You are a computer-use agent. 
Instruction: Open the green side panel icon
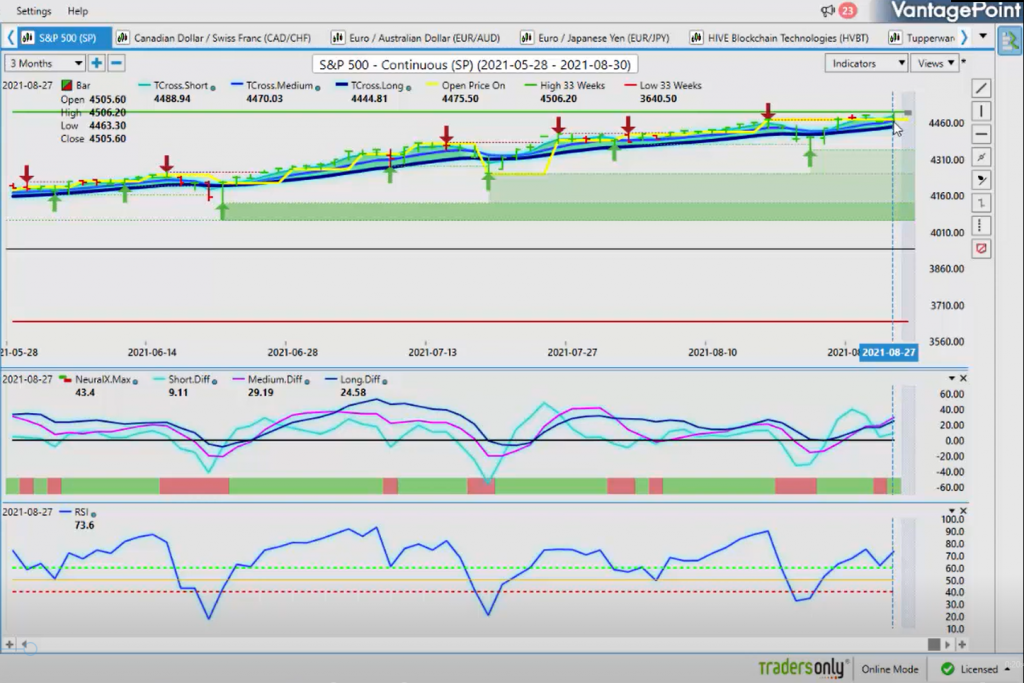[x=1009, y=40]
